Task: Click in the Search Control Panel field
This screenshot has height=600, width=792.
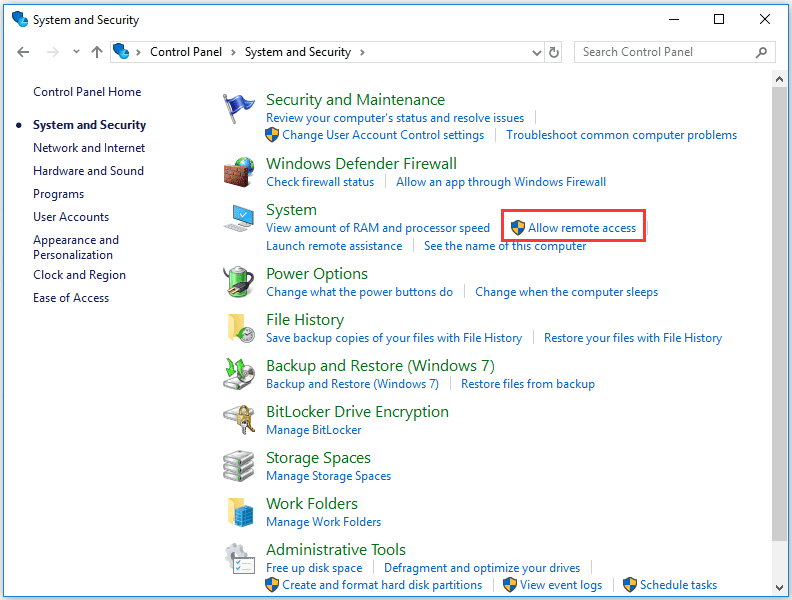Action: [665, 52]
